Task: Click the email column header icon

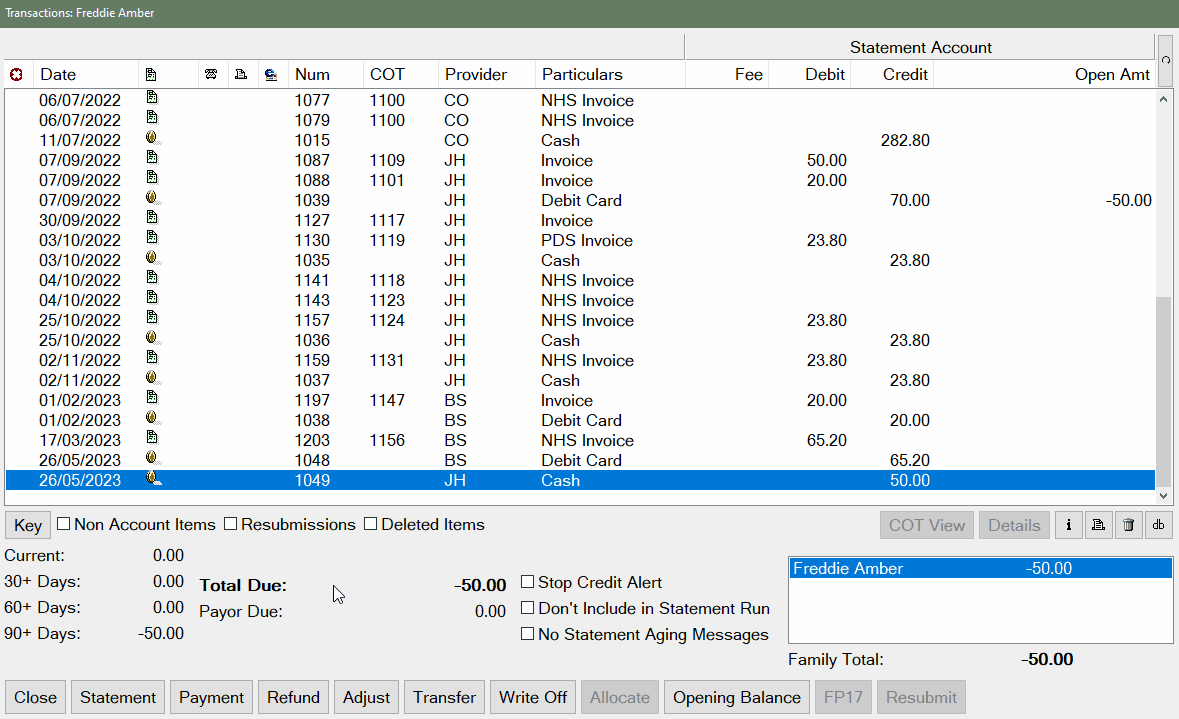Action: [x=271, y=74]
